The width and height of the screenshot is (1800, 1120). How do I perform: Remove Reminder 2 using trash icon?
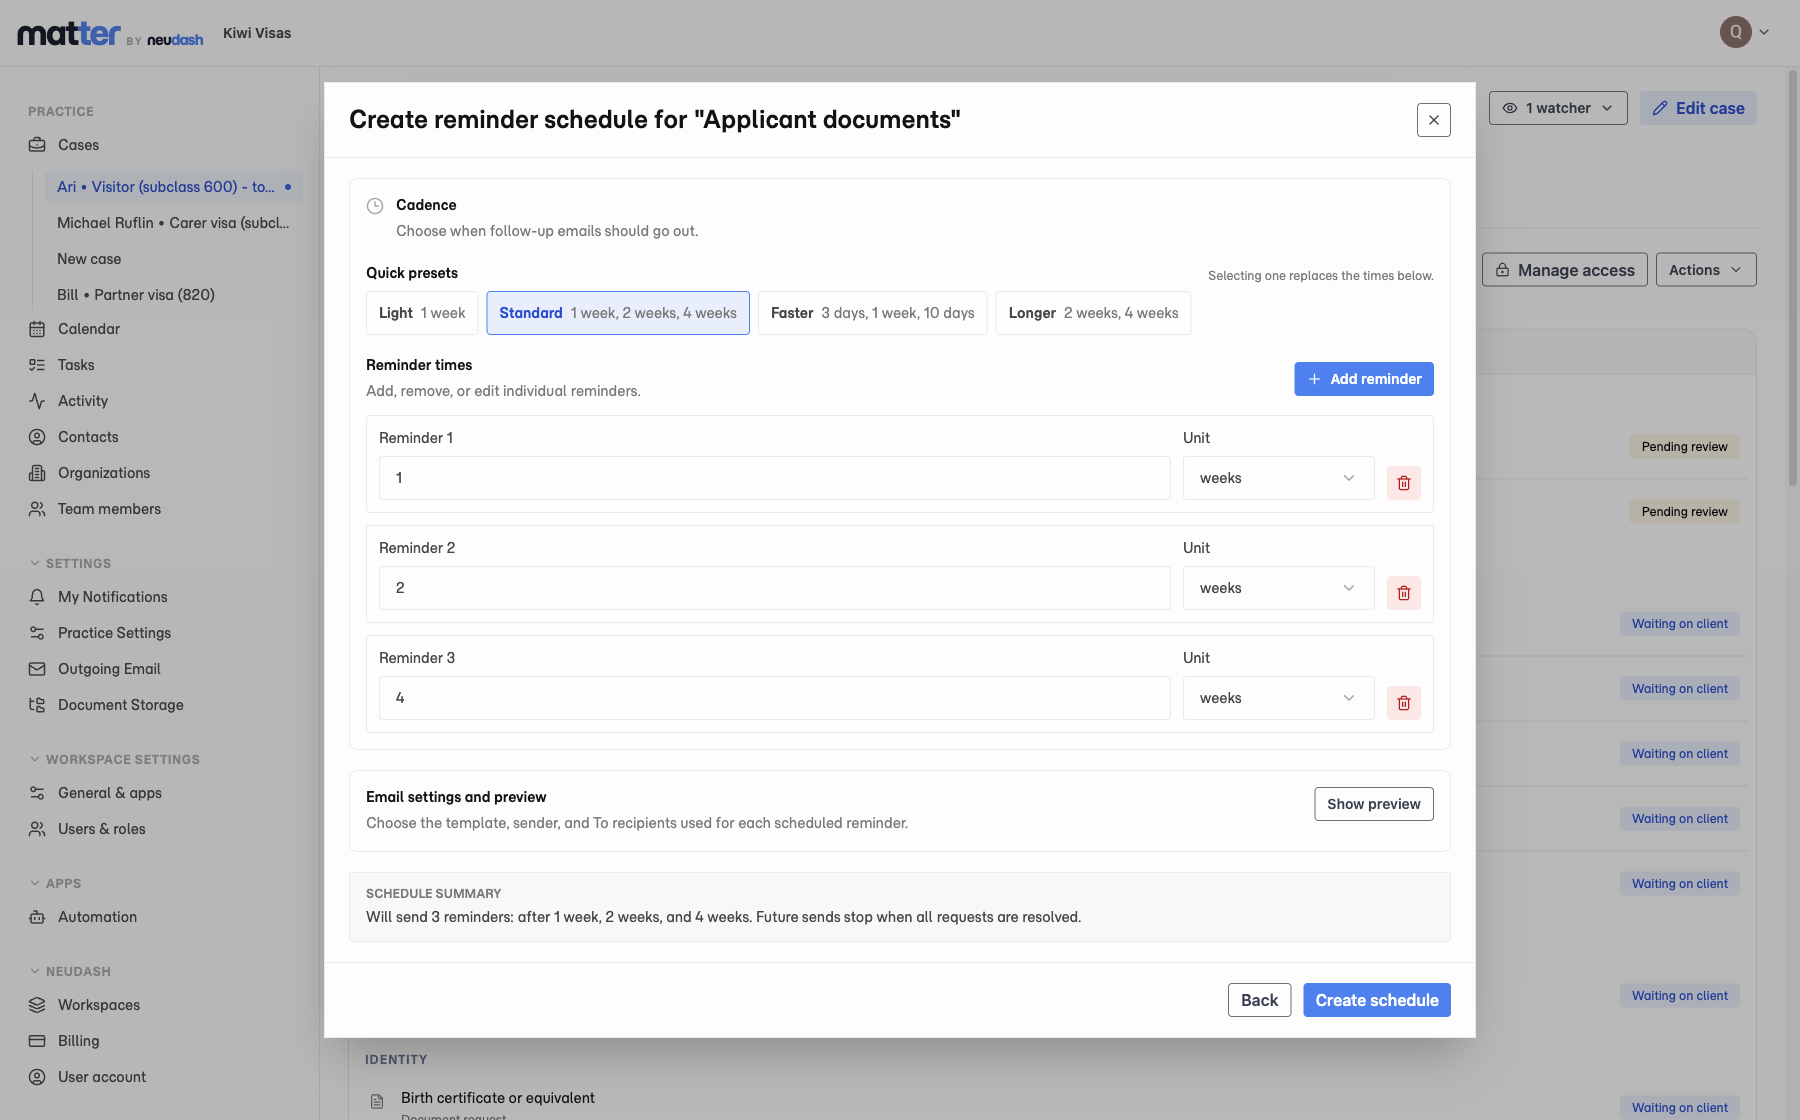1403,593
